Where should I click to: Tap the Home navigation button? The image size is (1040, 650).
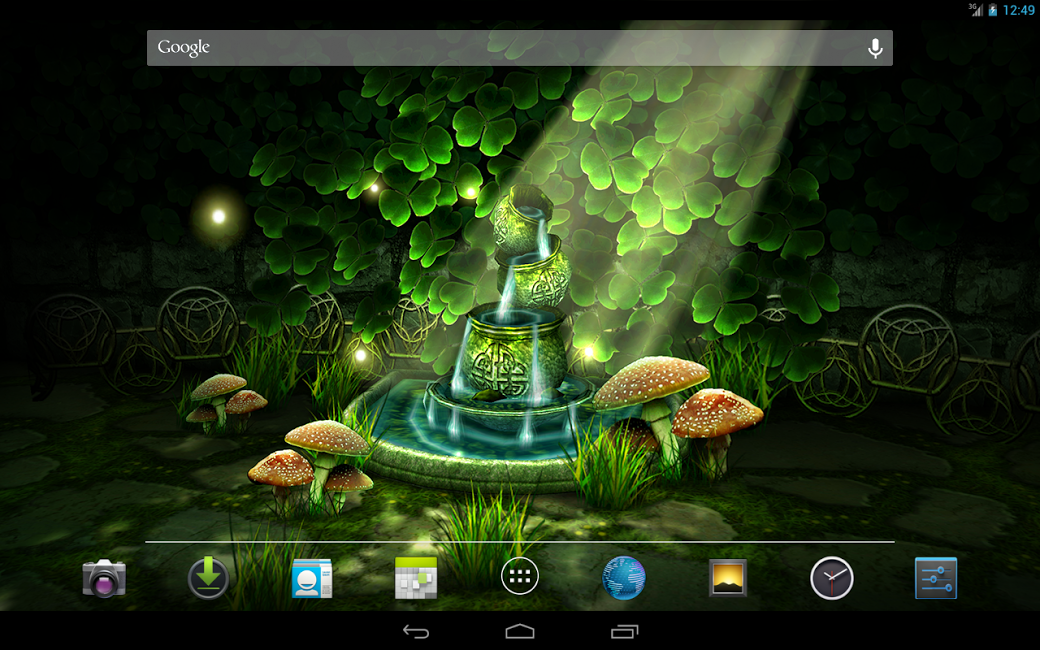519,631
